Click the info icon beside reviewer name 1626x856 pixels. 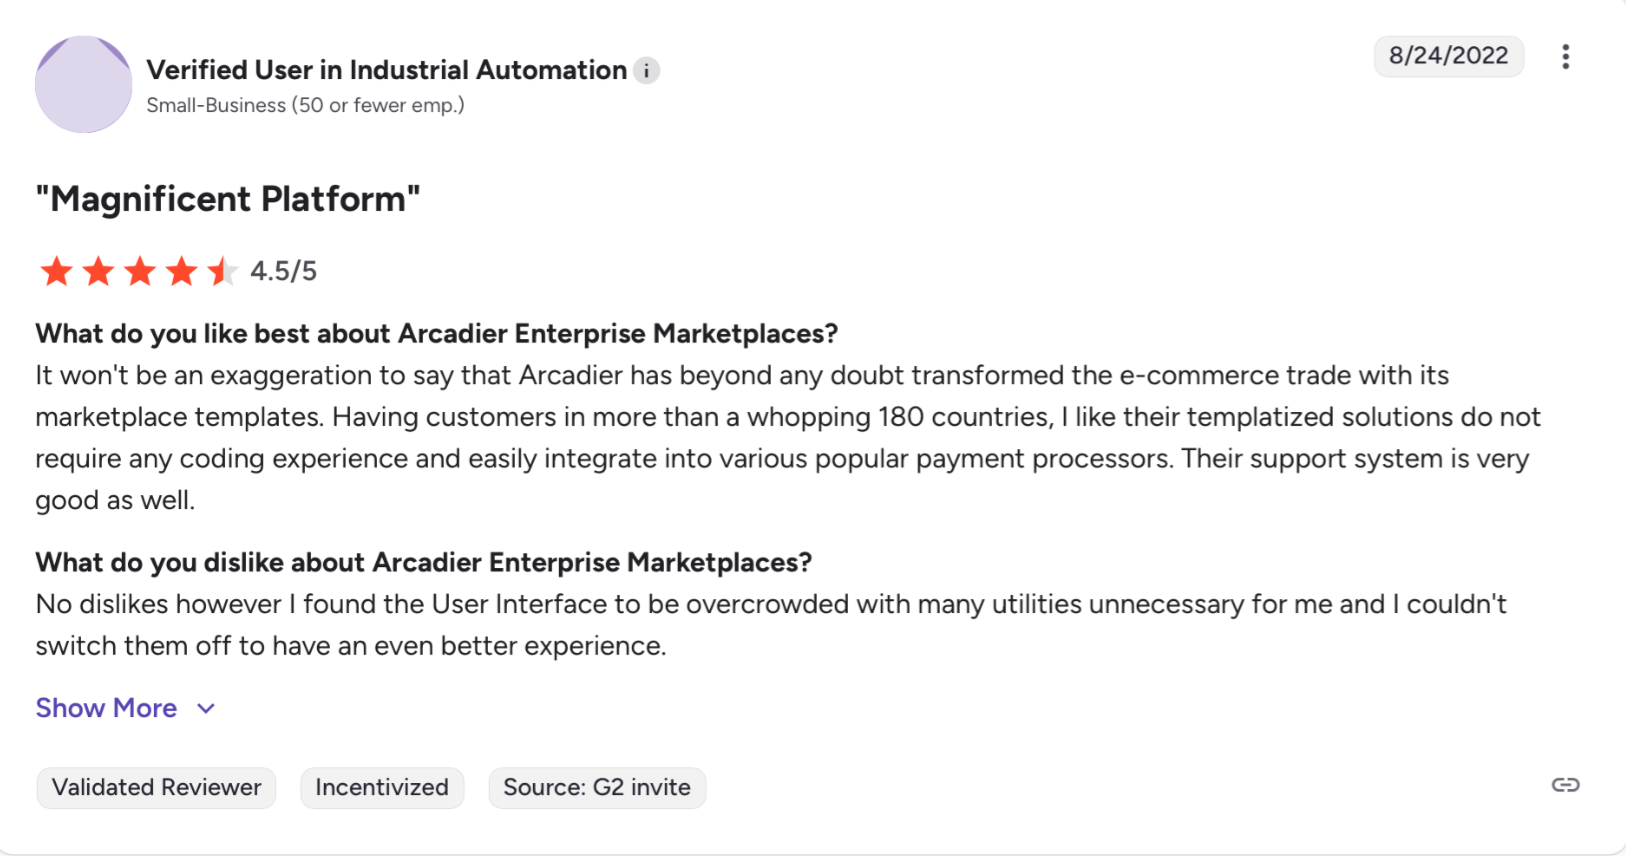point(647,71)
